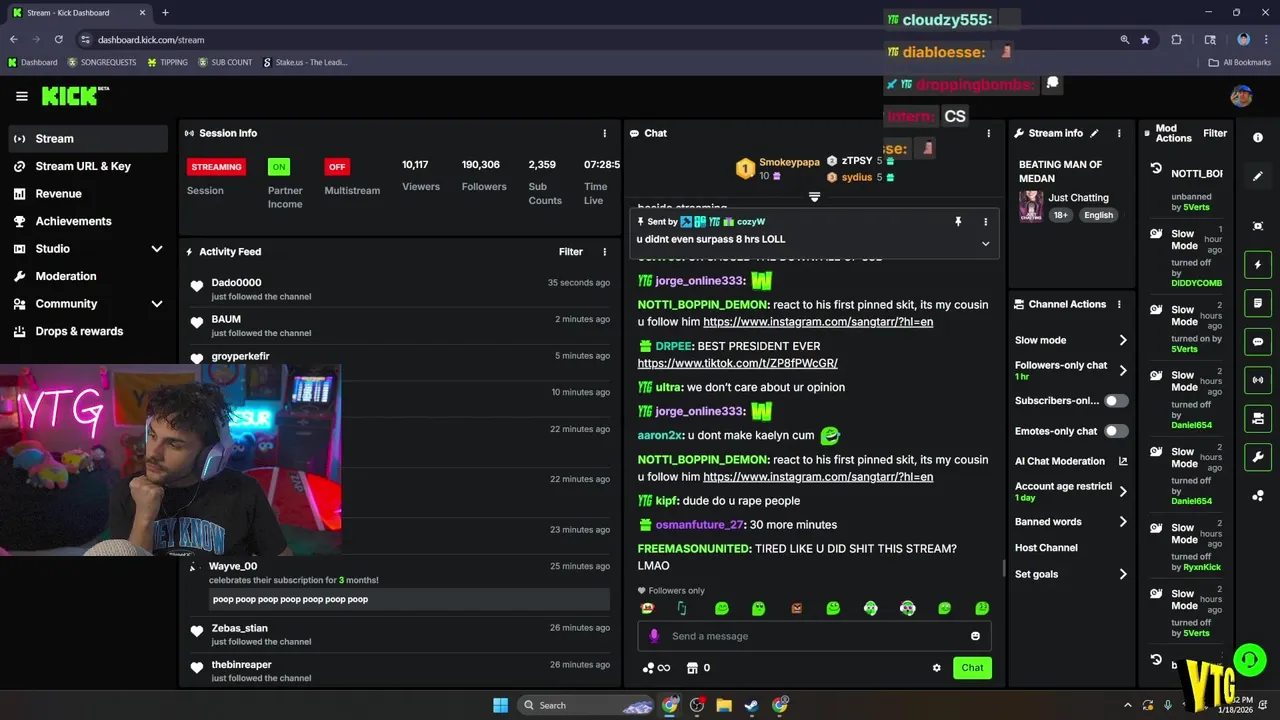Toggle Emotes-only chat switch
The height and width of the screenshot is (720, 1280).
click(x=1116, y=431)
